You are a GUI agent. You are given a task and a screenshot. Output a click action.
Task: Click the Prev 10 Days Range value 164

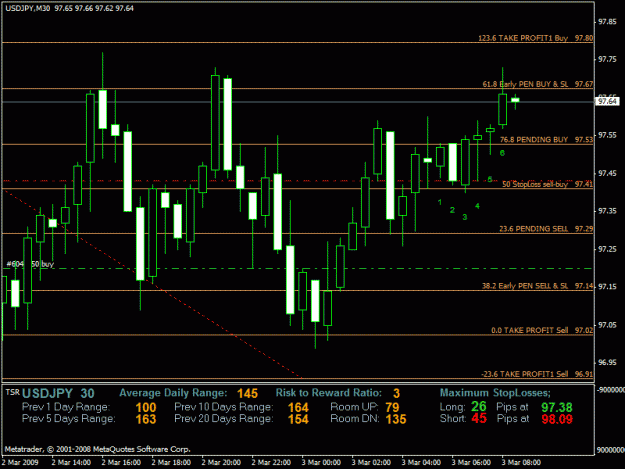pos(298,408)
